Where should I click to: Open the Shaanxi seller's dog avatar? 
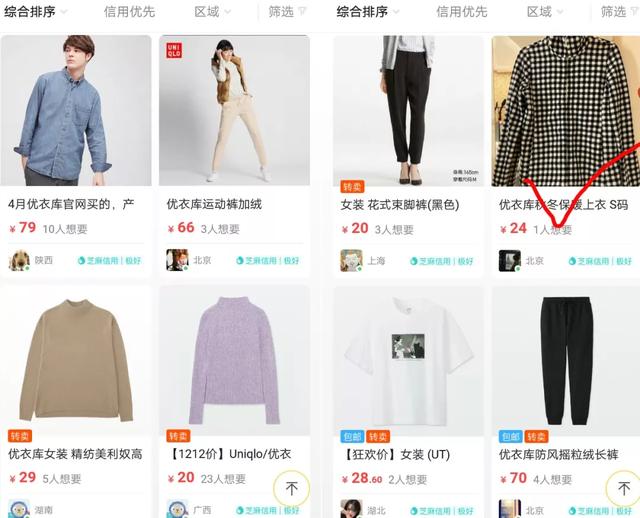coord(19,260)
